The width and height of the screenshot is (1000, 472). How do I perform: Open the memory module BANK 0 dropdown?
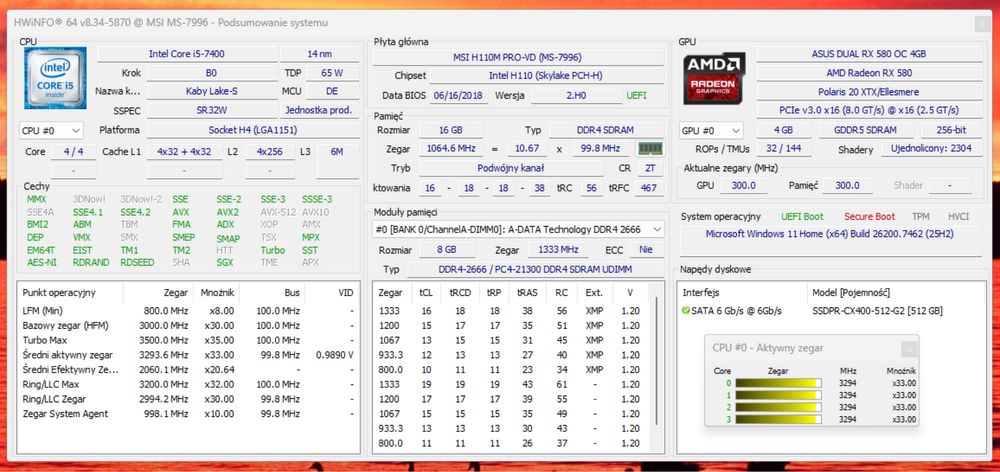coord(518,229)
